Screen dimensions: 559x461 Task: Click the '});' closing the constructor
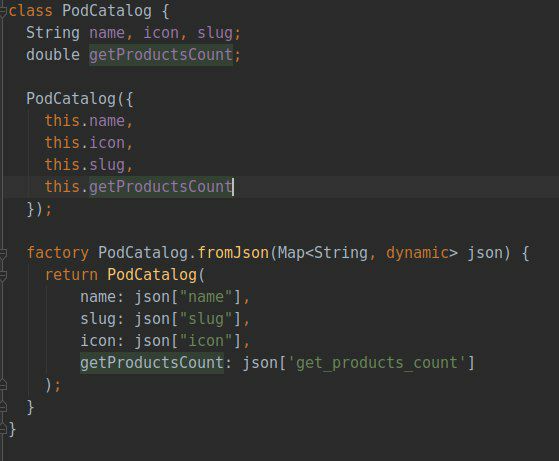tap(39, 209)
